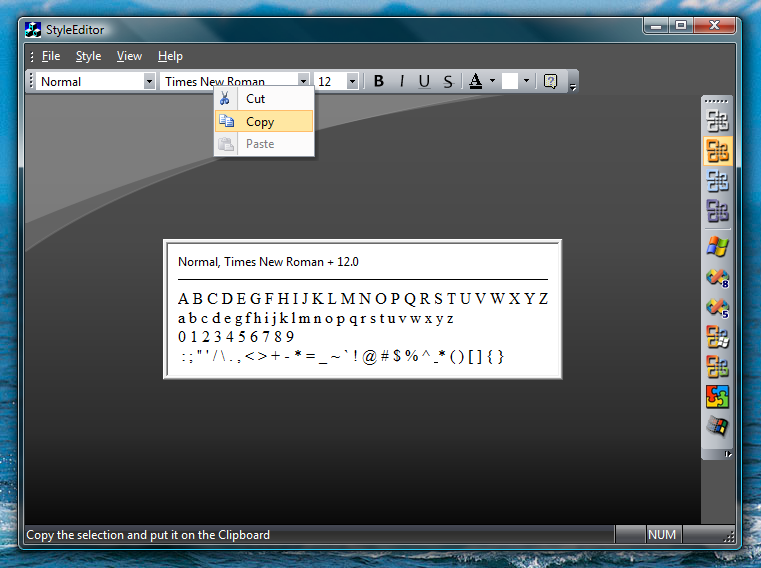Screen dimensions: 761x568
Task: Select the white Office theme icon
Action: tap(717, 121)
